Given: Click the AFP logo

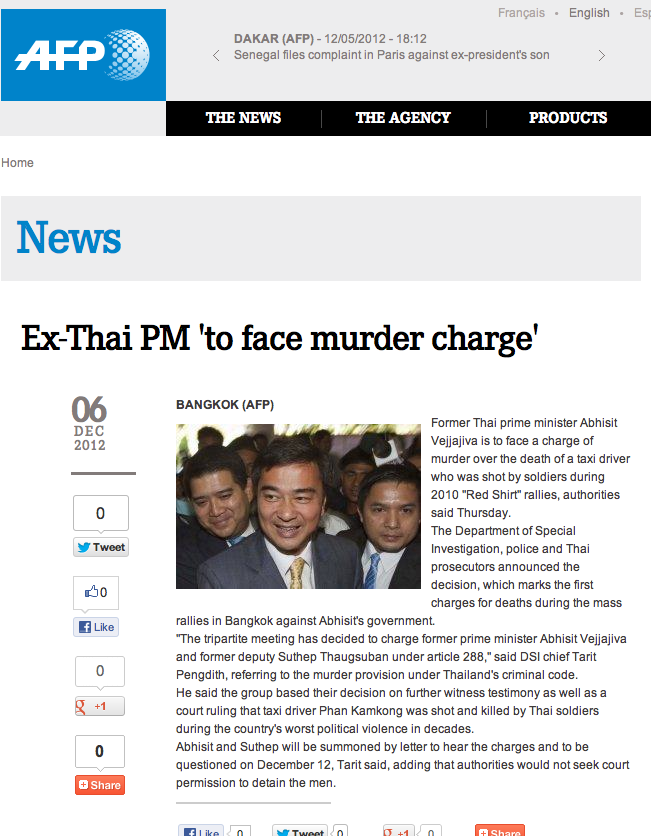Looking at the screenshot, I should coord(83,55).
